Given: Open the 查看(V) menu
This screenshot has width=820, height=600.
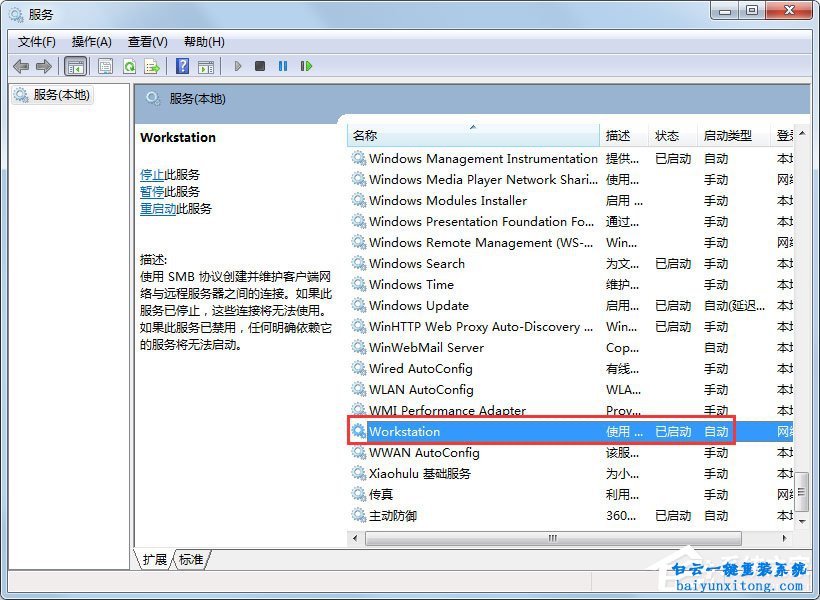Looking at the screenshot, I should pyautogui.click(x=146, y=41).
